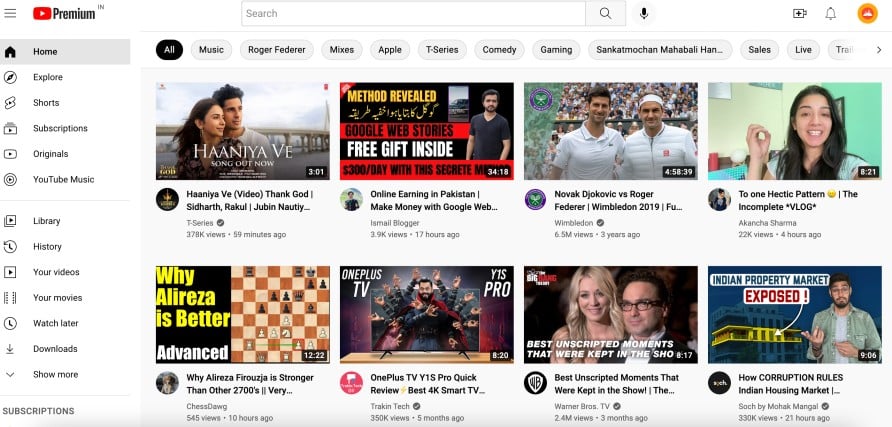892x427 pixels.
Task: Click the Your movies film icon
Action: [x=10, y=298]
